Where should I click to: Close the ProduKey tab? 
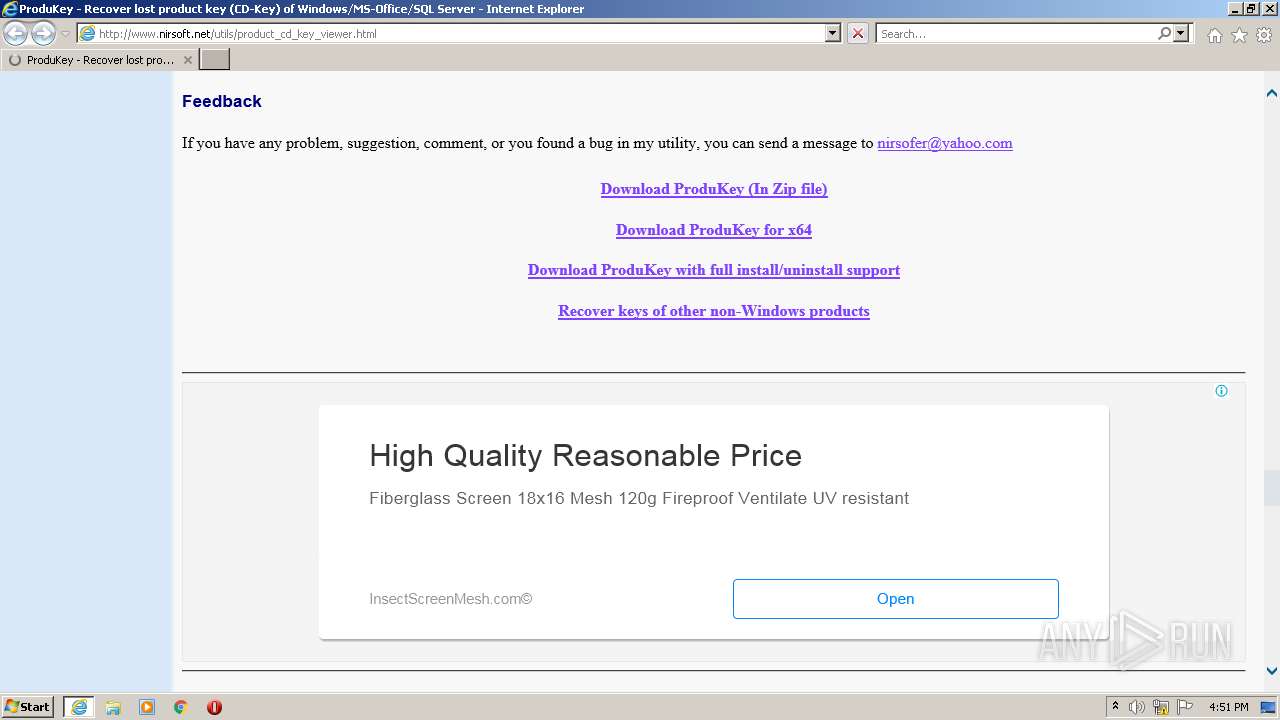pos(188,60)
